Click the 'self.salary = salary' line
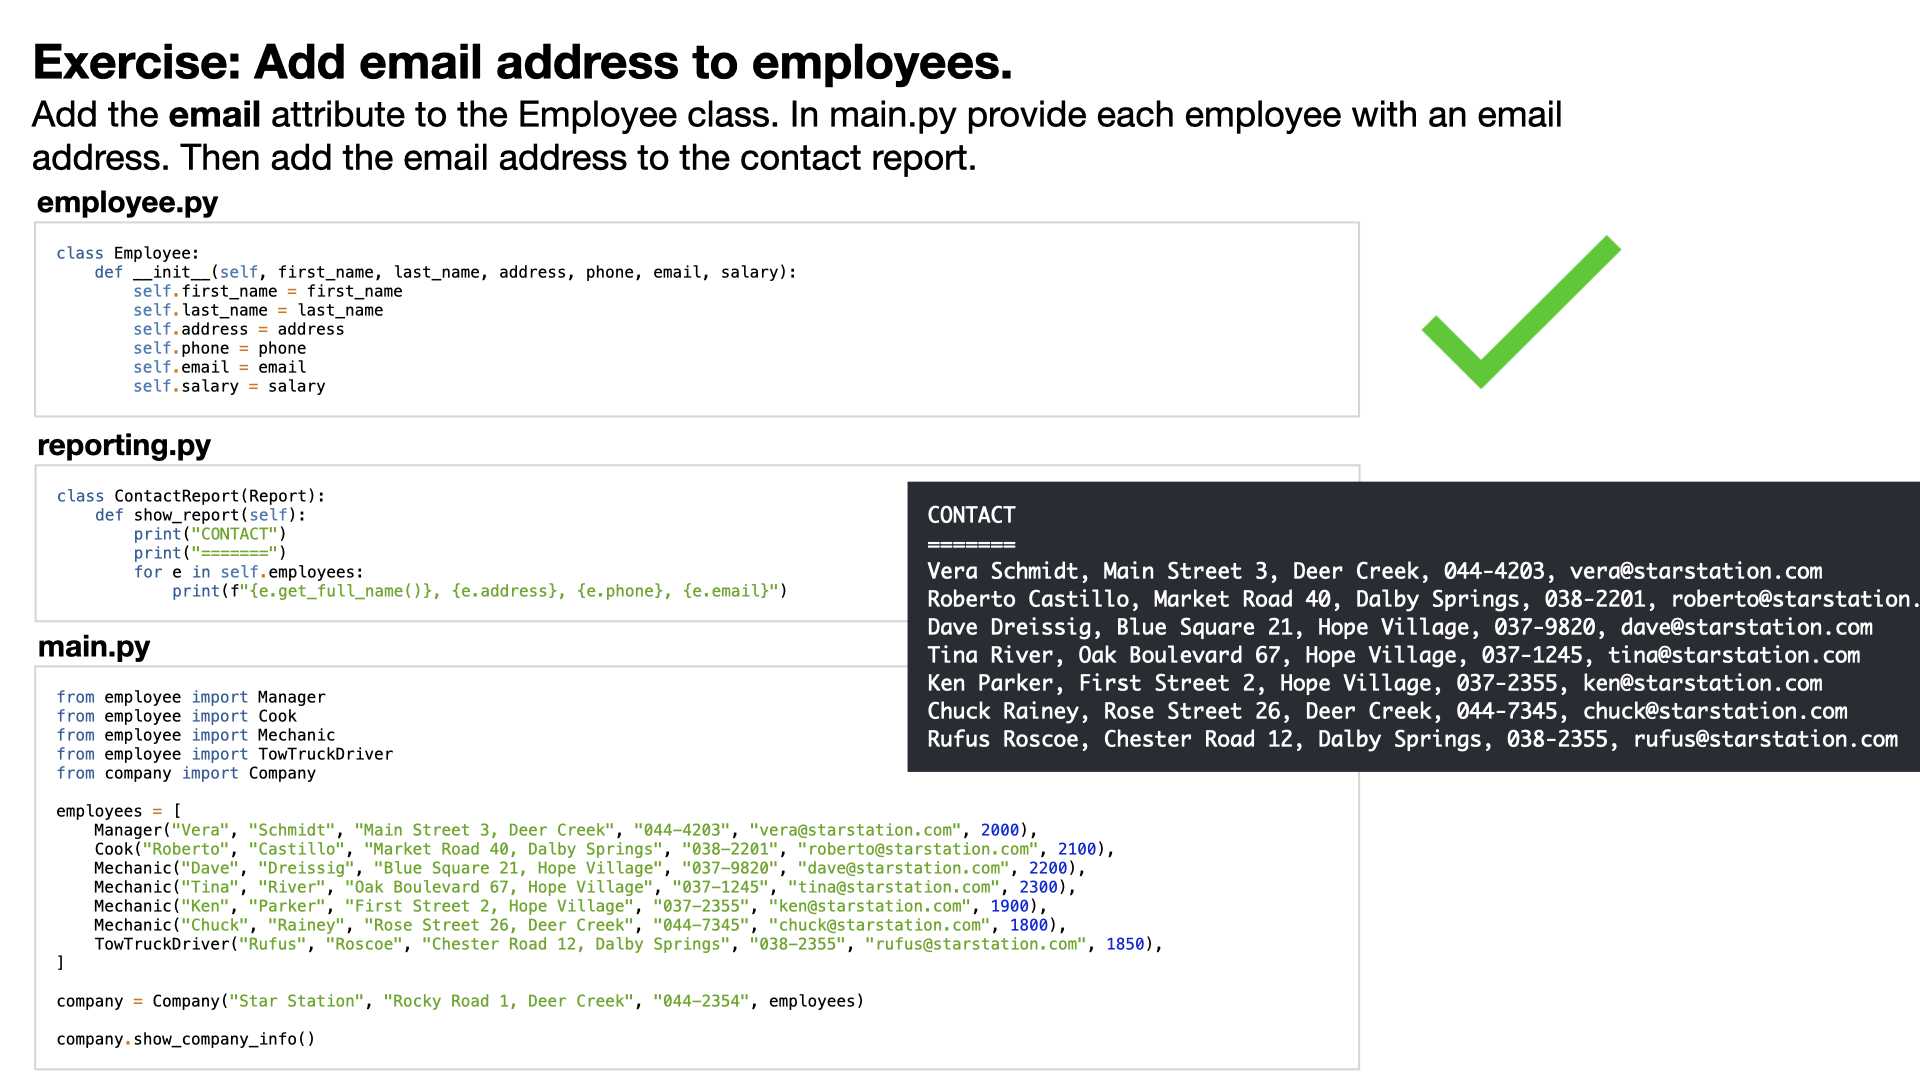 (x=229, y=387)
